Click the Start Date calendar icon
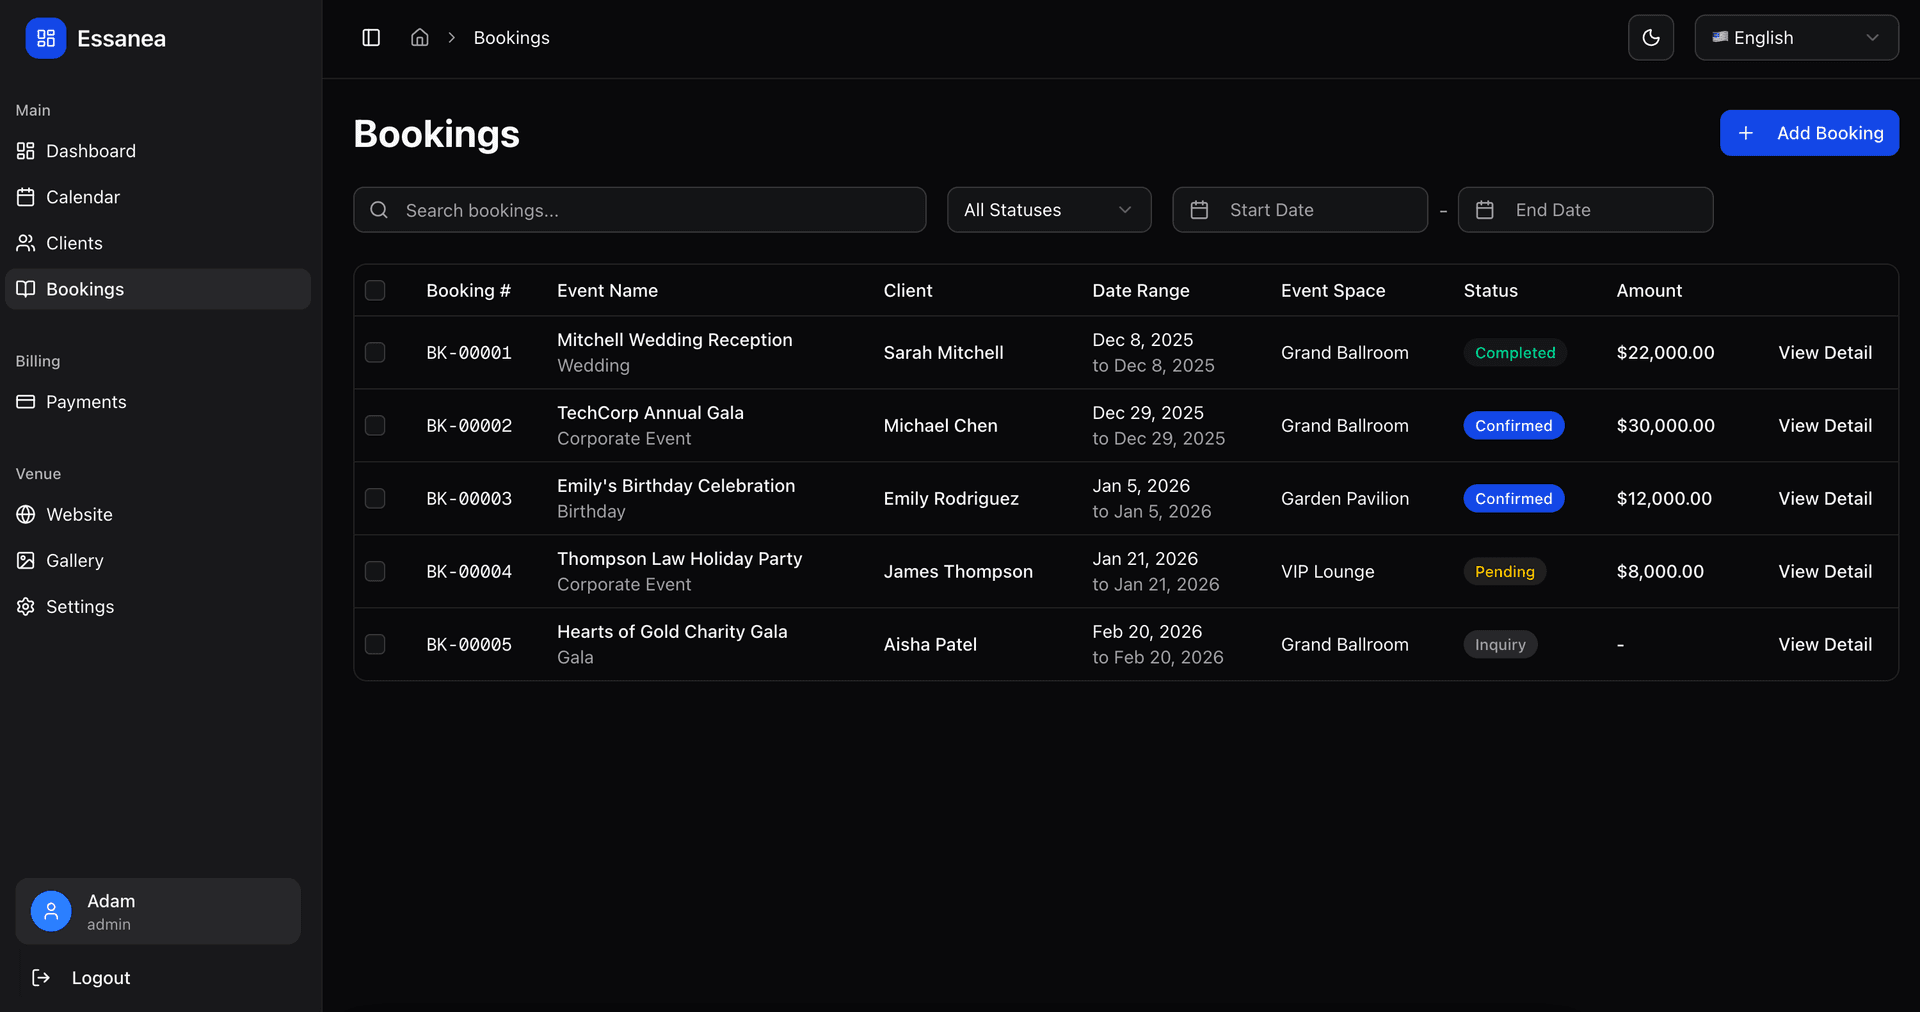The image size is (1920, 1012). point(1199,210)
